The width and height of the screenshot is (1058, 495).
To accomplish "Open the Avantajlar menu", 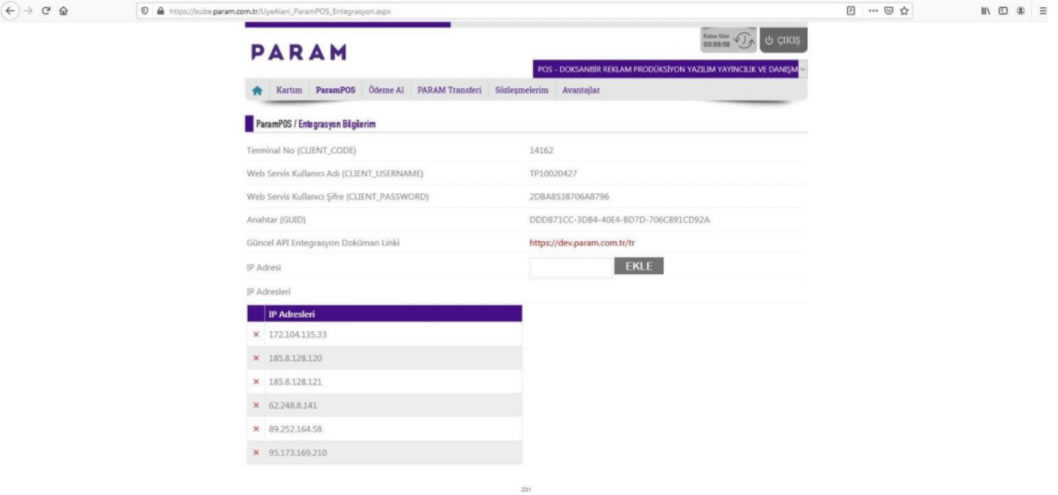I will pos(581,90).
